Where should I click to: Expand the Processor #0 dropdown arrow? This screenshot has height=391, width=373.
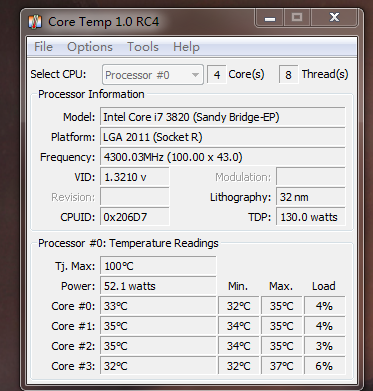[195, 75]
